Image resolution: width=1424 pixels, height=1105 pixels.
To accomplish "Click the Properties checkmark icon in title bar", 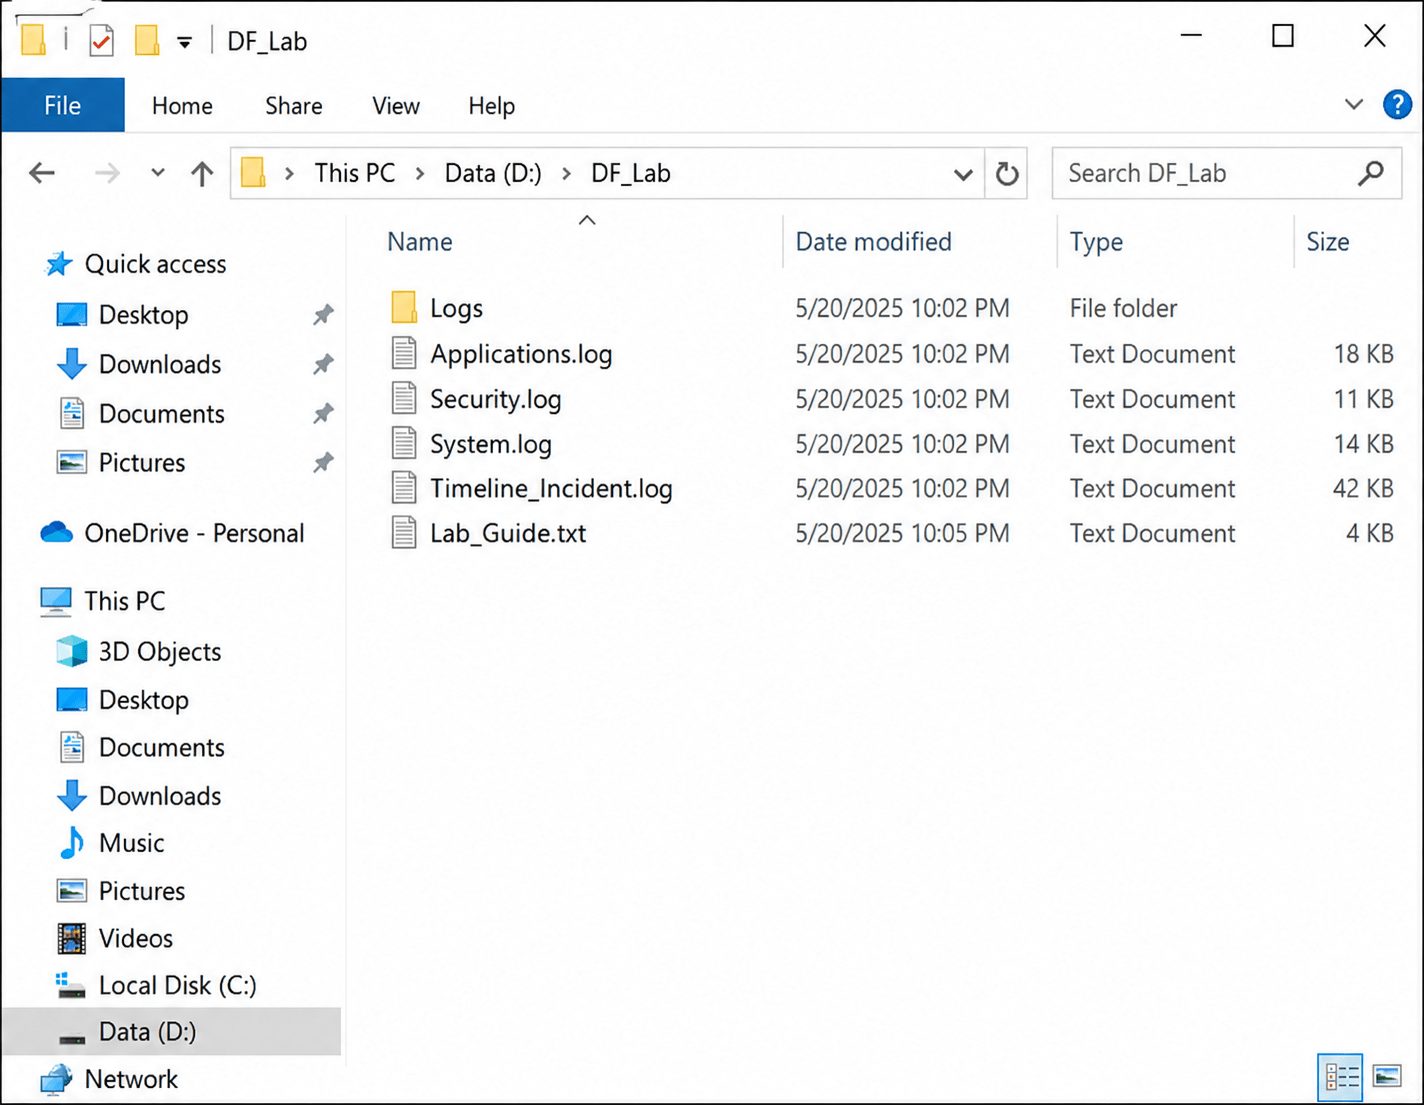I will point(101,41).
